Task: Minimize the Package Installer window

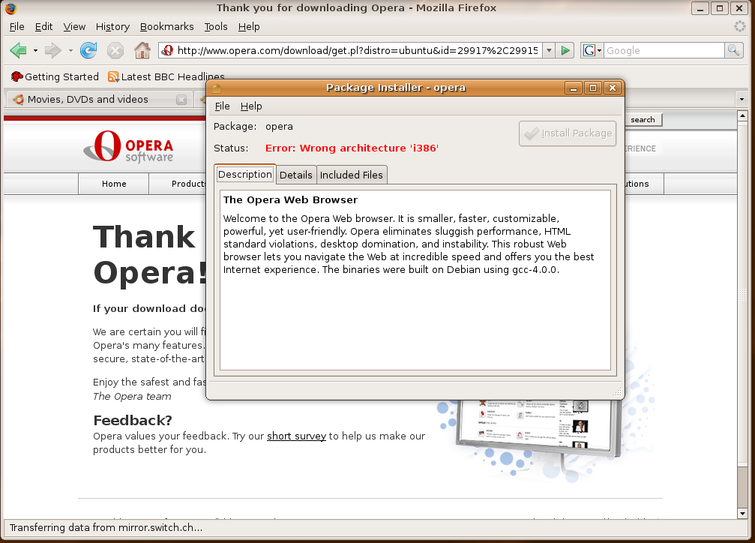Action: 573,88
